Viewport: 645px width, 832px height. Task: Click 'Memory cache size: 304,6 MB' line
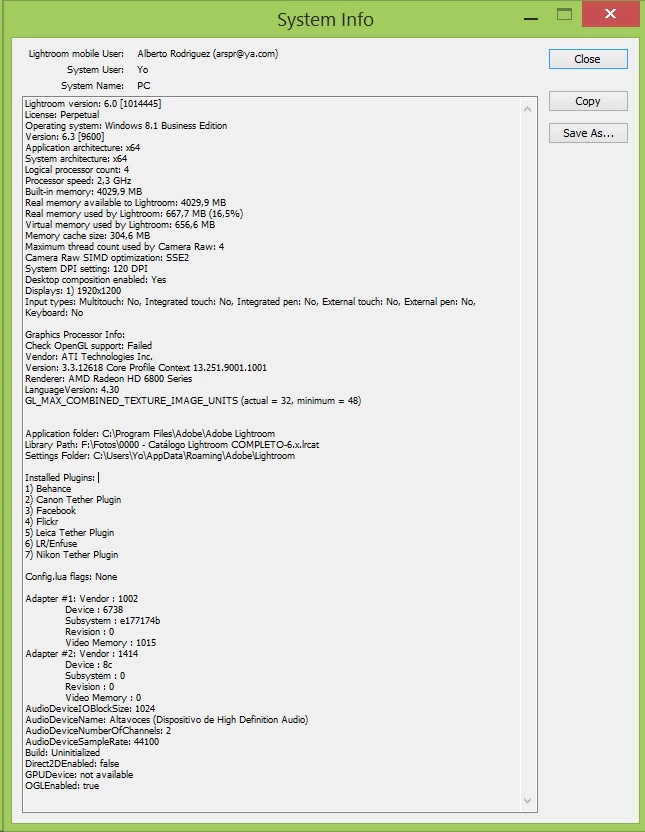point(88,236)
